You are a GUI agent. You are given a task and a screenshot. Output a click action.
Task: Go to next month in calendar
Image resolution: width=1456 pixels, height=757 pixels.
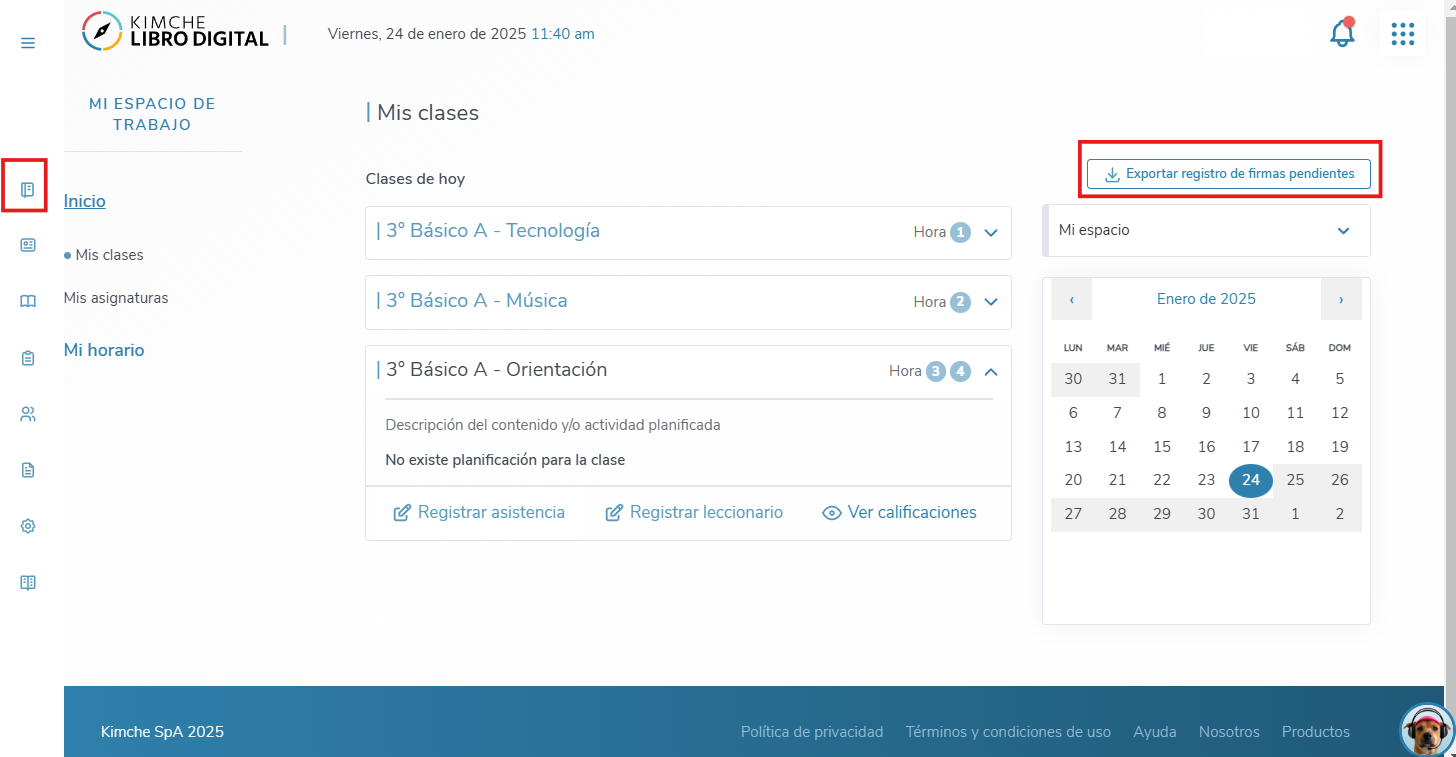[x=1341, y=299]
